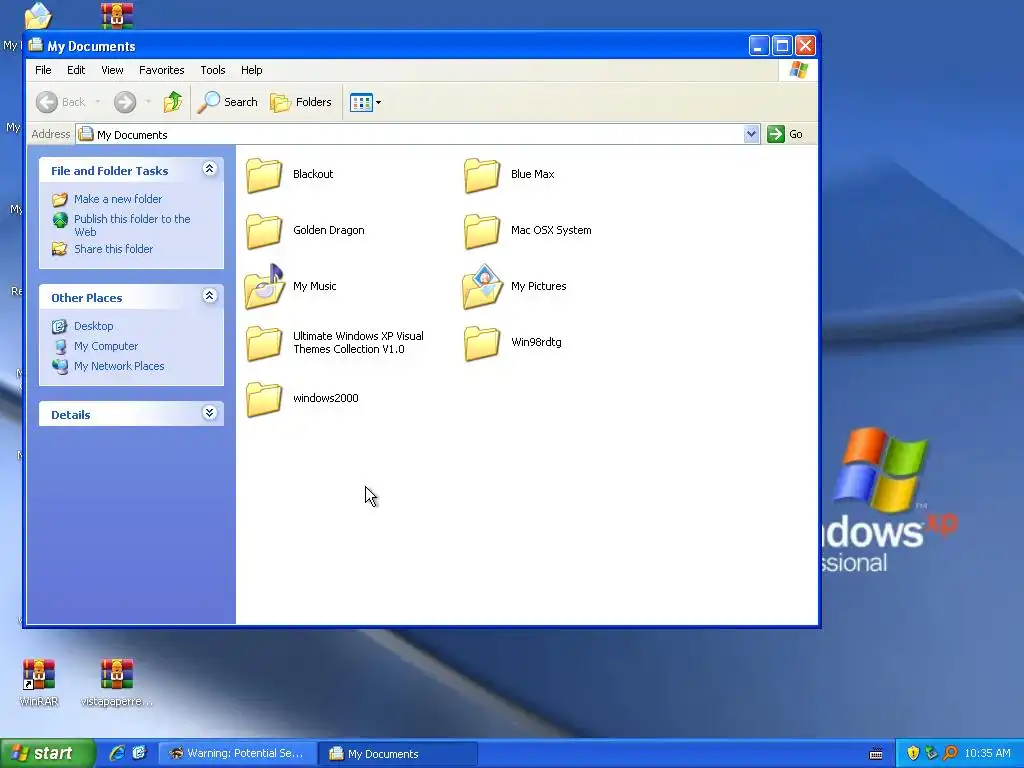1024x768 pixels.
Task: Click the orange magnifier tray icon
Action: (x=950, y=754)
